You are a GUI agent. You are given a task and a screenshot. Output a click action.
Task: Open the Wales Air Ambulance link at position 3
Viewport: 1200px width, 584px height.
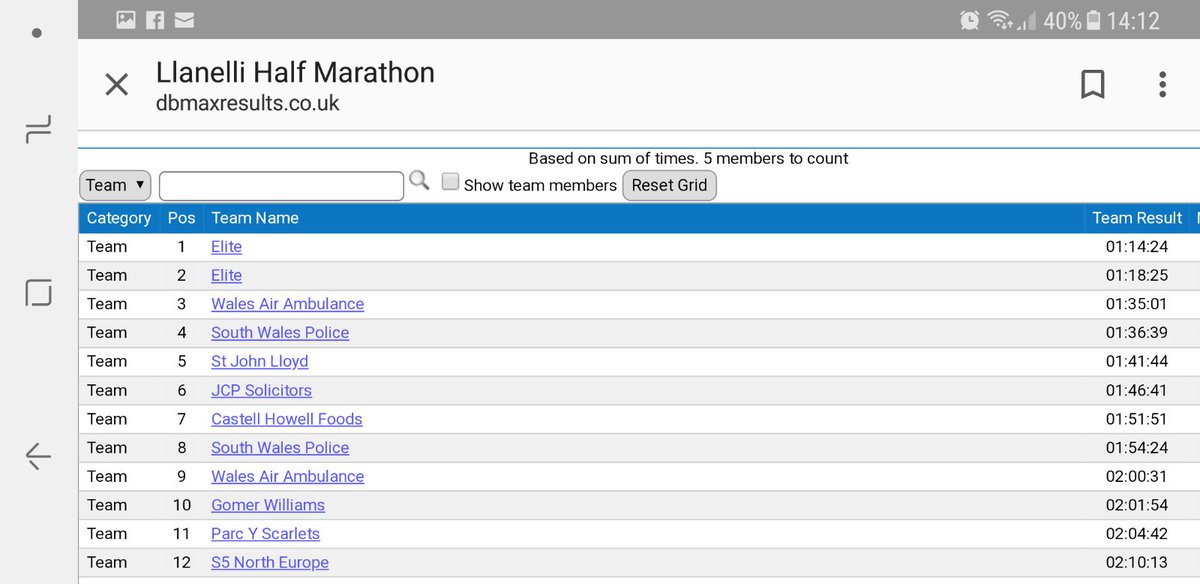287,304
